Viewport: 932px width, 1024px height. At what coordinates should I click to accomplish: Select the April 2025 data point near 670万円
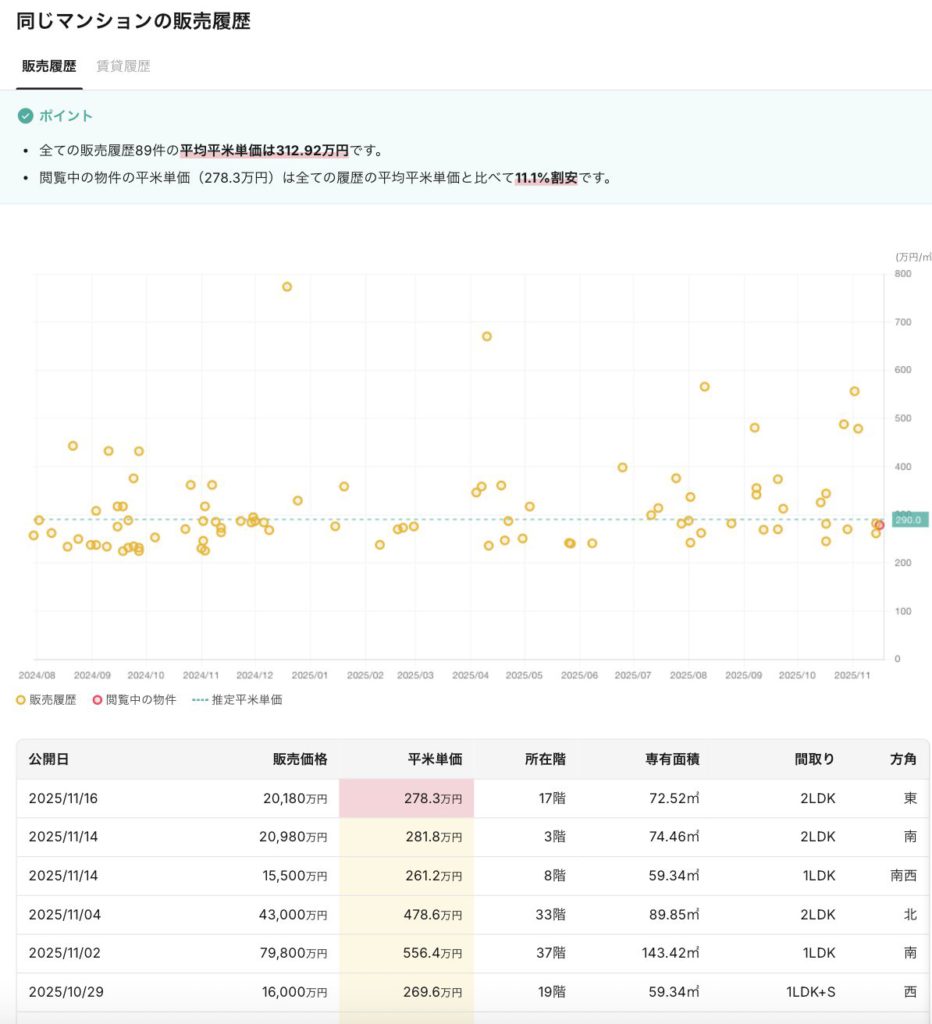pyautogui.click(x=487, y=337)
